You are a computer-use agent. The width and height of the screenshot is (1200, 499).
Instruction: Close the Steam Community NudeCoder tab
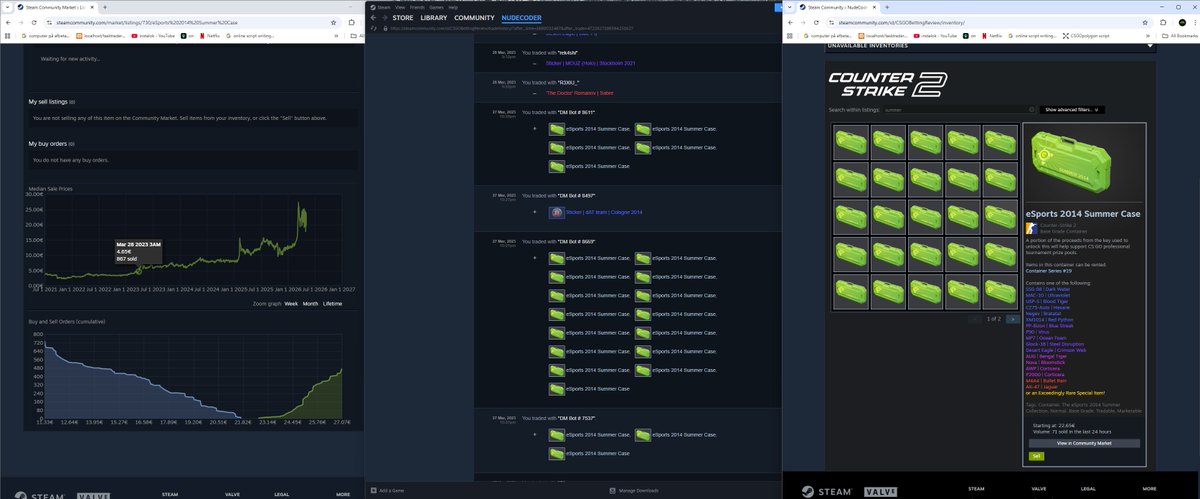tap(874, 7)
